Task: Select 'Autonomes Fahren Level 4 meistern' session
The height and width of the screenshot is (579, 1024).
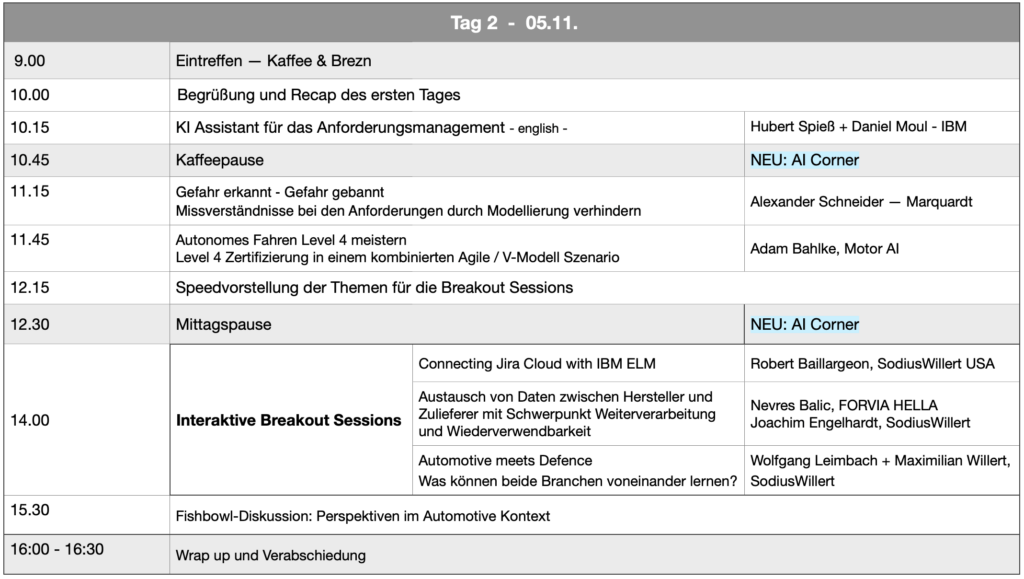Action: 290,240
